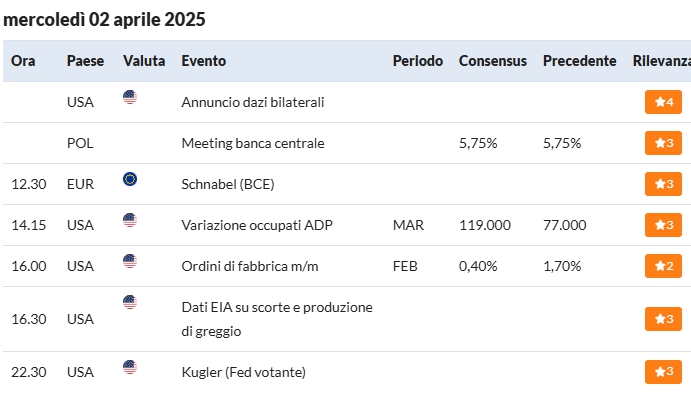
Task: Click the Periodo column header
Action: pos(418,61)
